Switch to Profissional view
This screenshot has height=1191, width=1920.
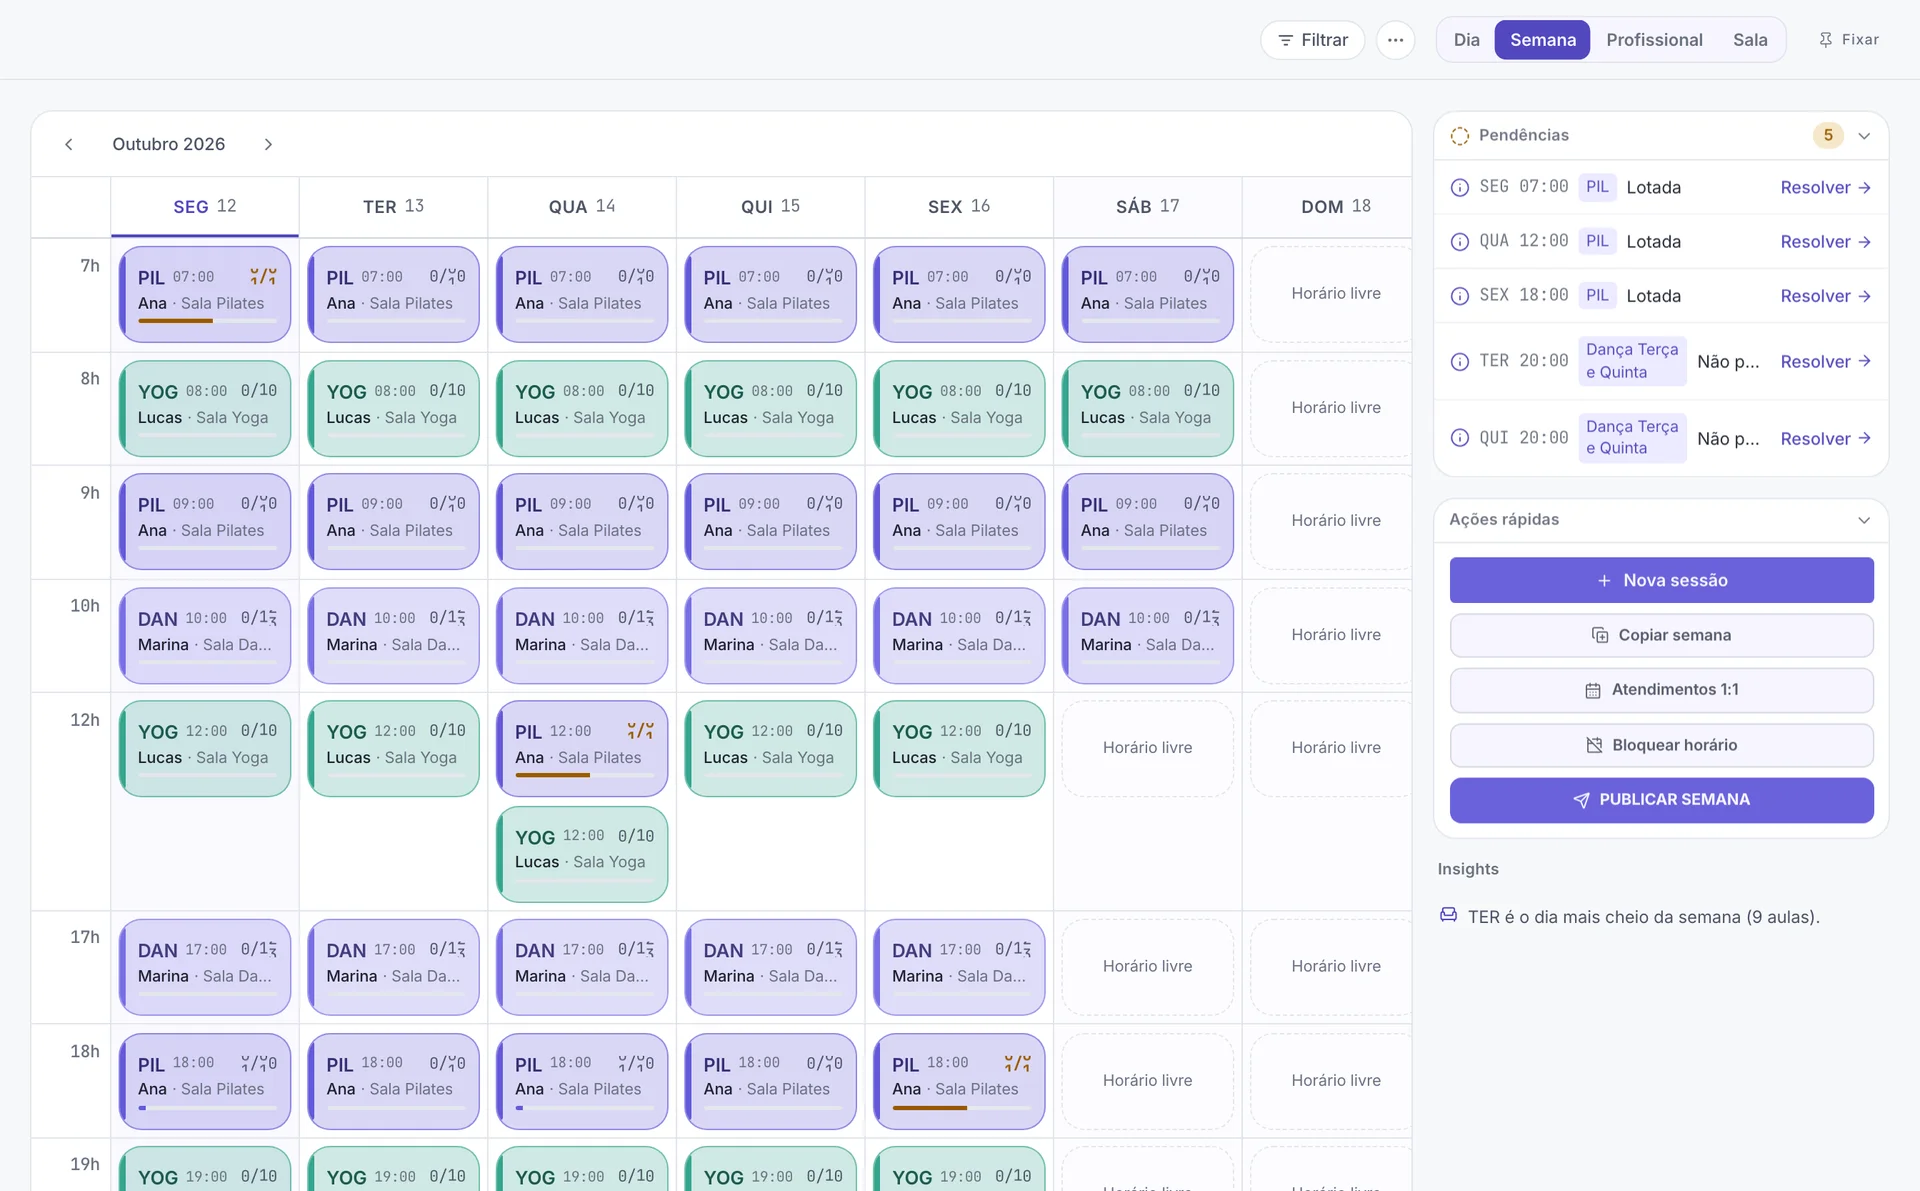[x=1654, y=40]
